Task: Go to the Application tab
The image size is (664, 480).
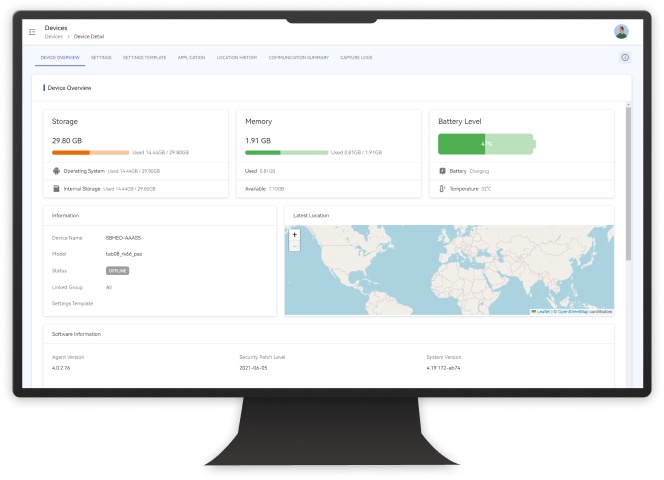Action: [x=191, y=58]
